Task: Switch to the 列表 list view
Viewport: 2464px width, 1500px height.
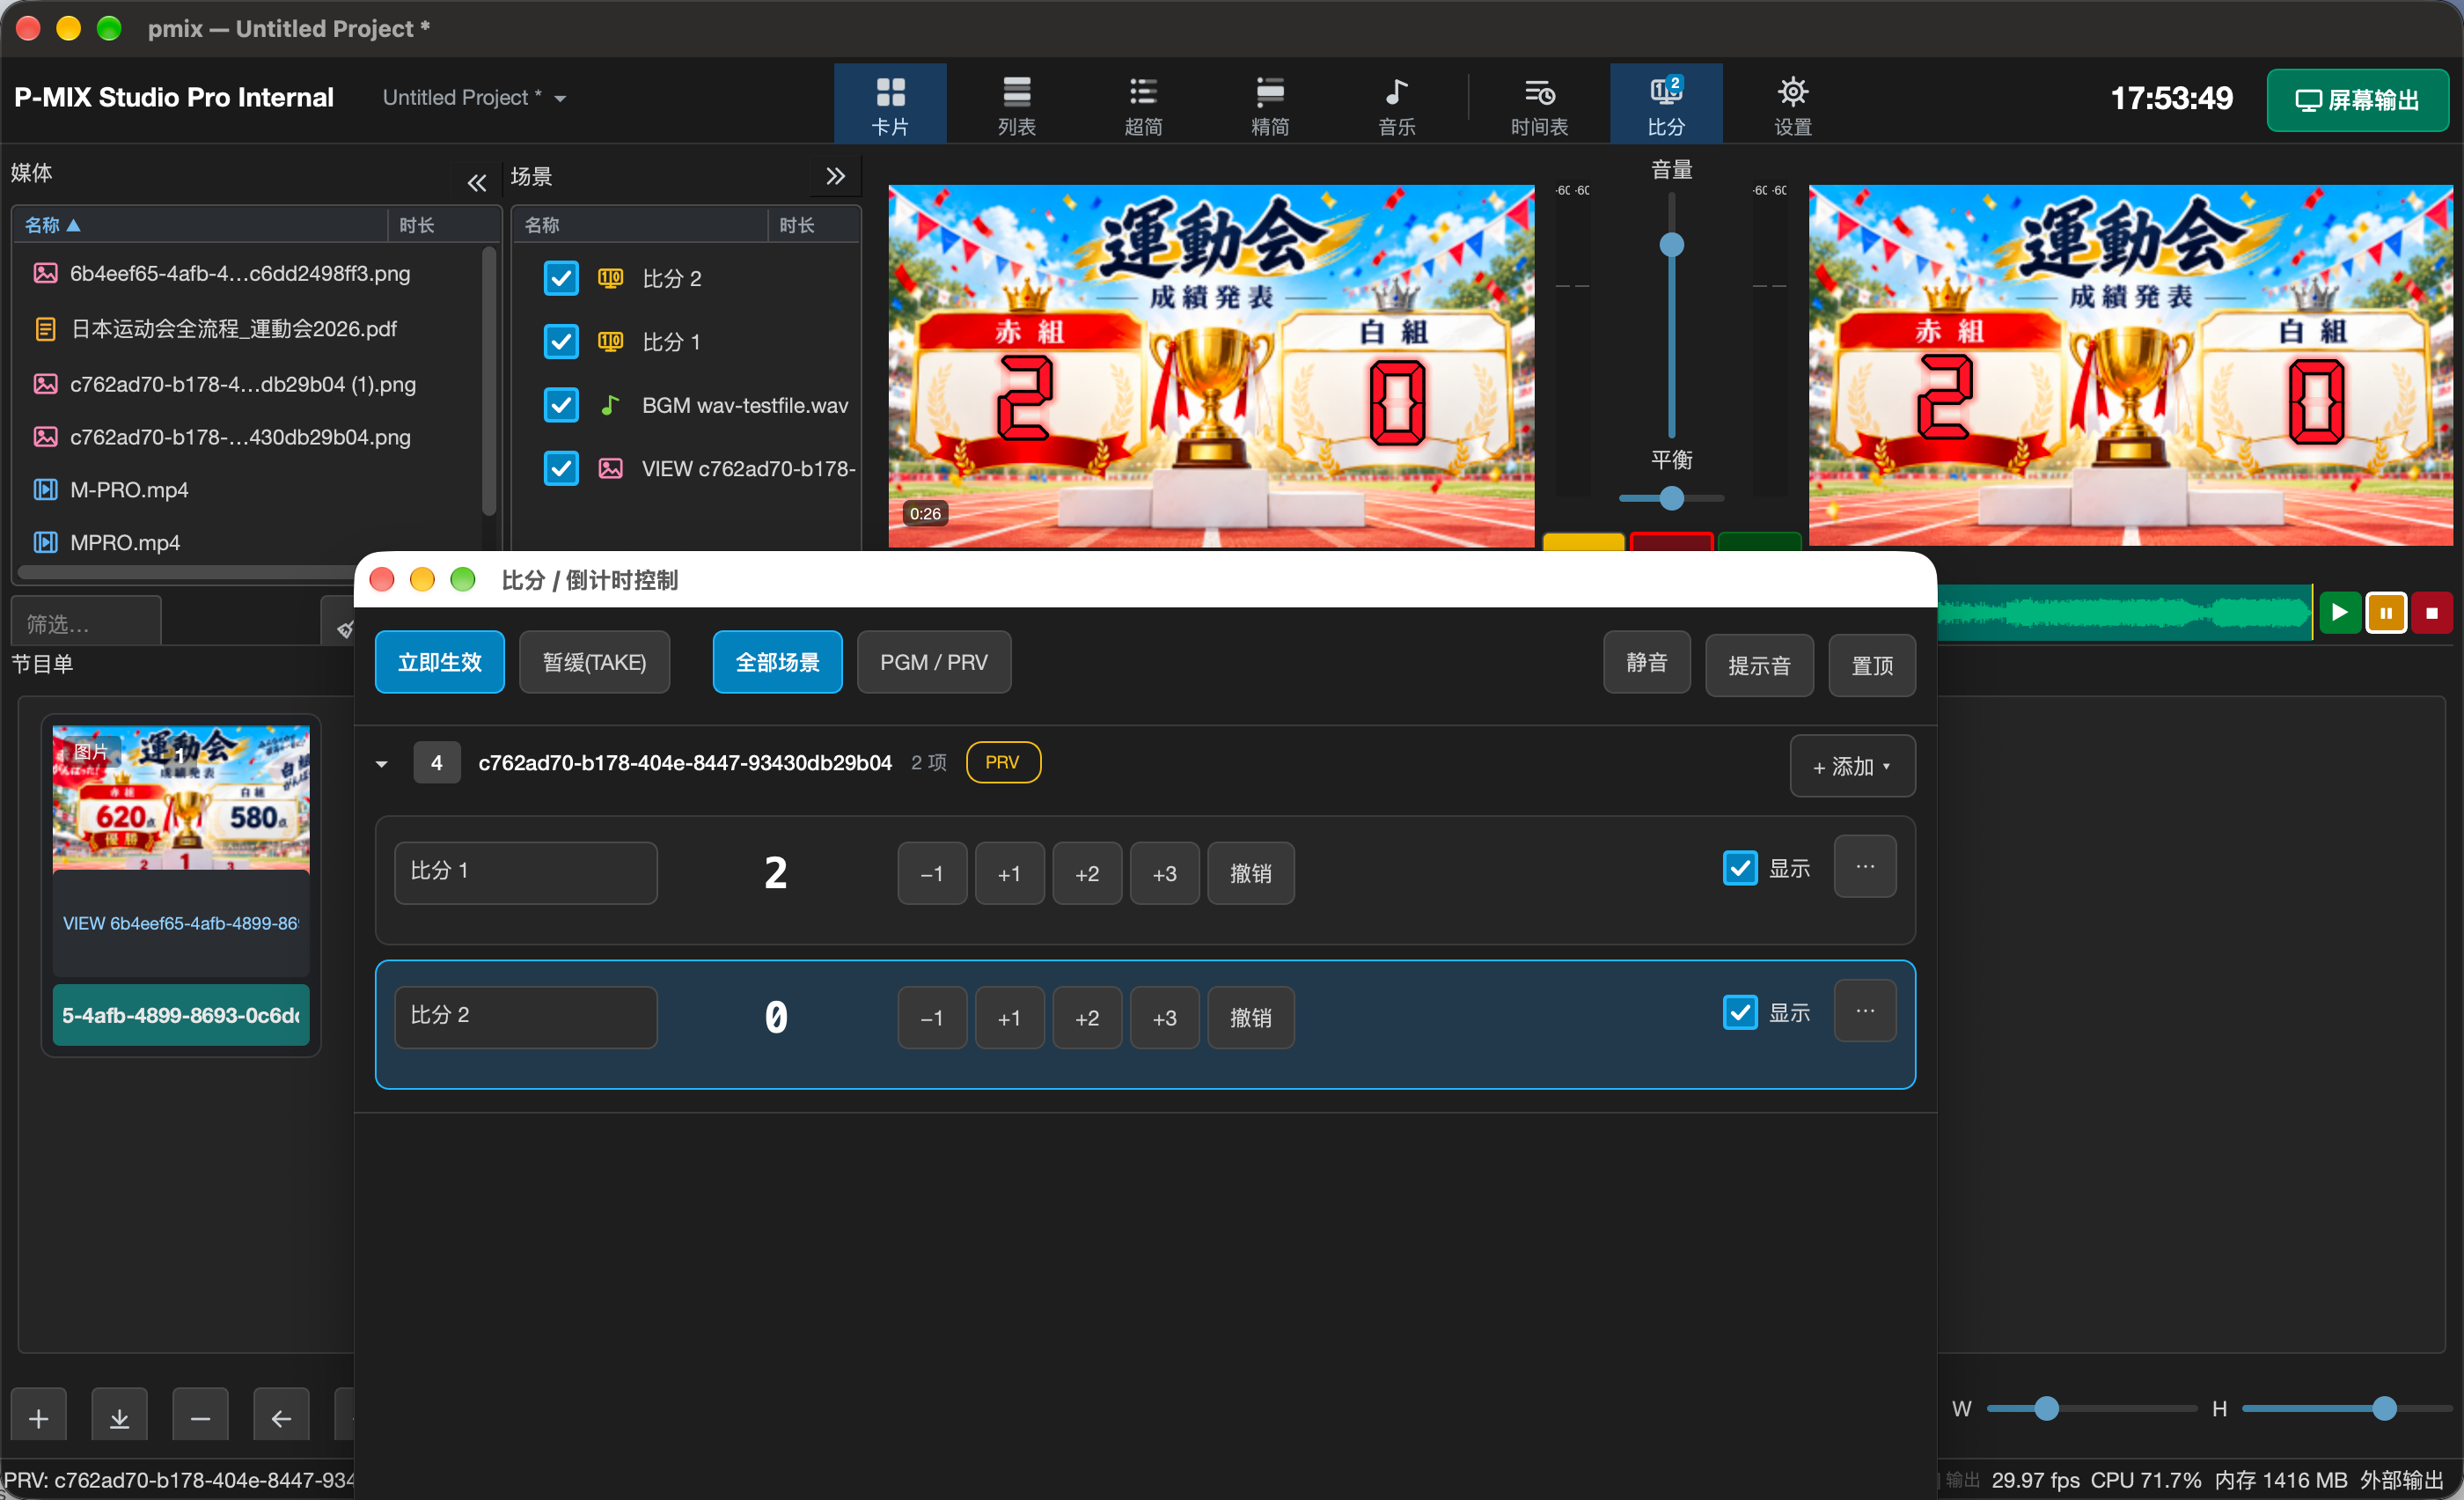Action: 1016,104
